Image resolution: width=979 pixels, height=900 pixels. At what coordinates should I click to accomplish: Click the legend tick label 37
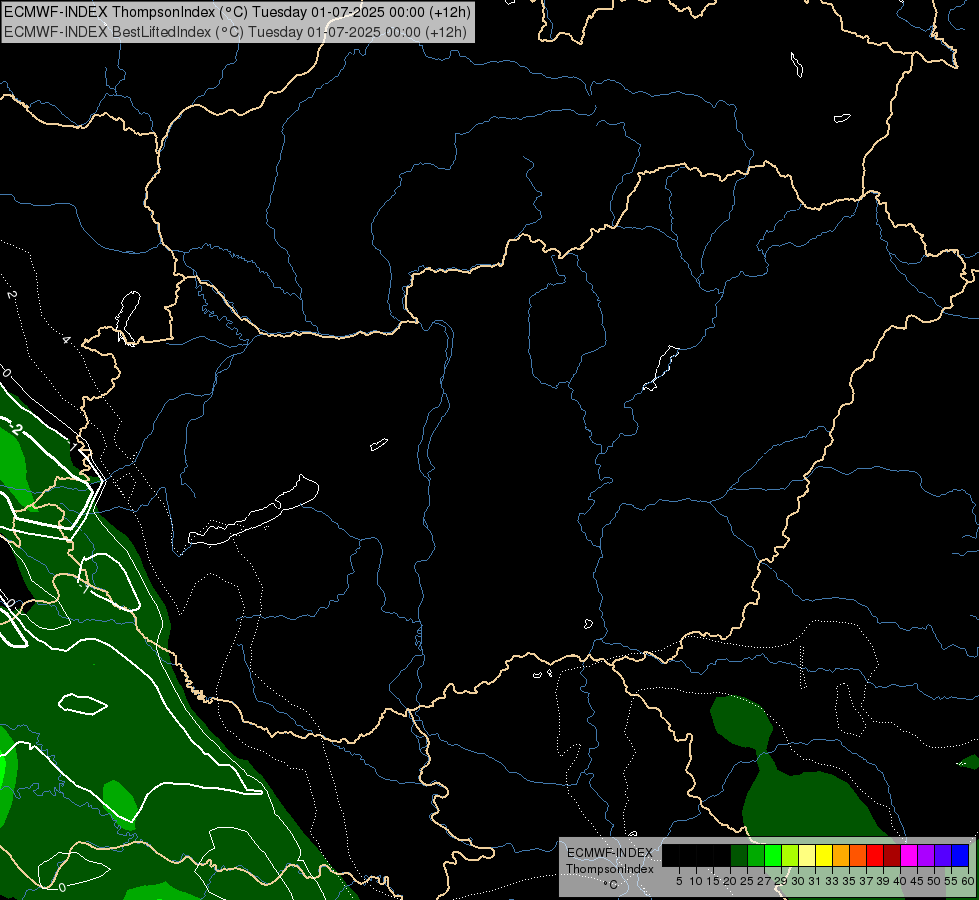click(x=866, y=881)
